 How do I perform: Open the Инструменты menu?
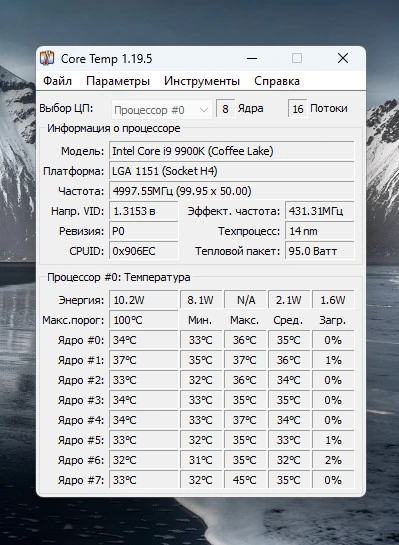[x=202, y=81]
